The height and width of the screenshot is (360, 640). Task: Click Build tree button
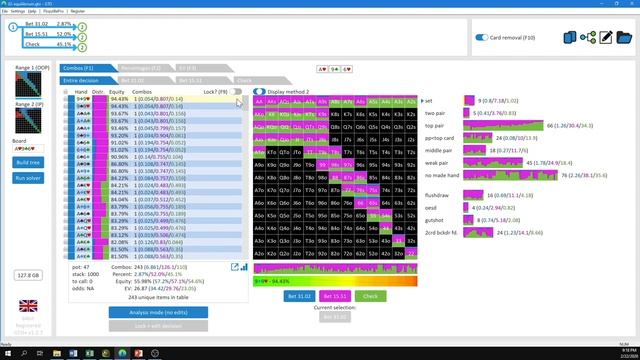(28, 162)
